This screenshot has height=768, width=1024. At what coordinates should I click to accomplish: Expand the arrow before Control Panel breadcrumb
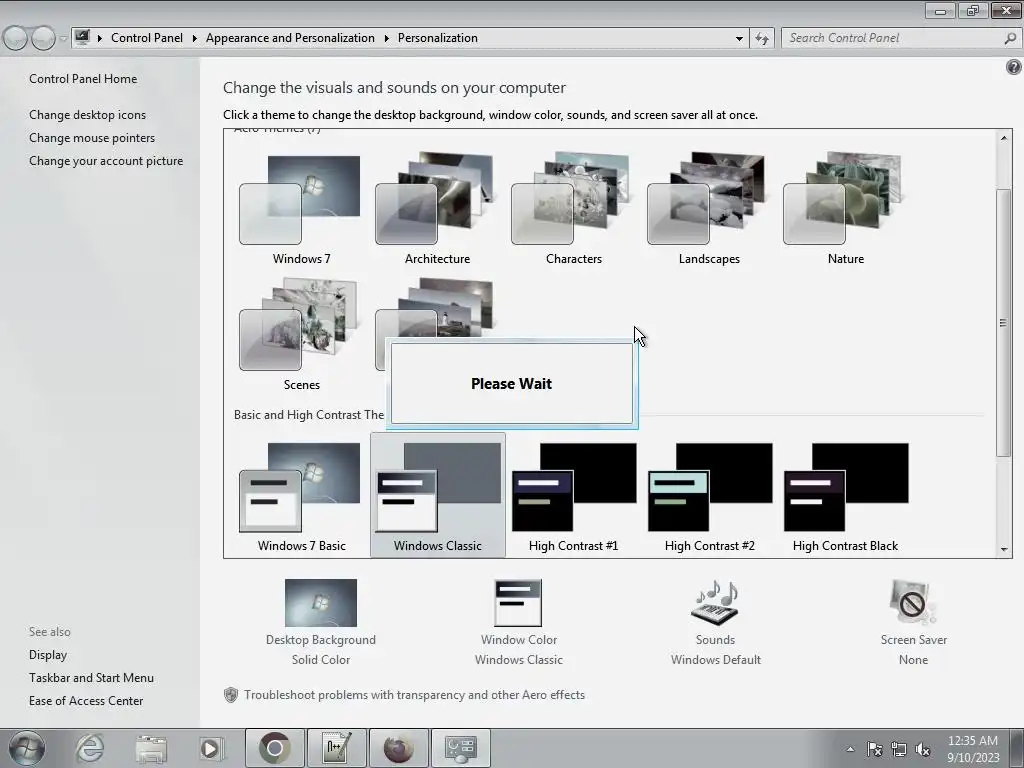pyautogui.click(x=99, y=38)
